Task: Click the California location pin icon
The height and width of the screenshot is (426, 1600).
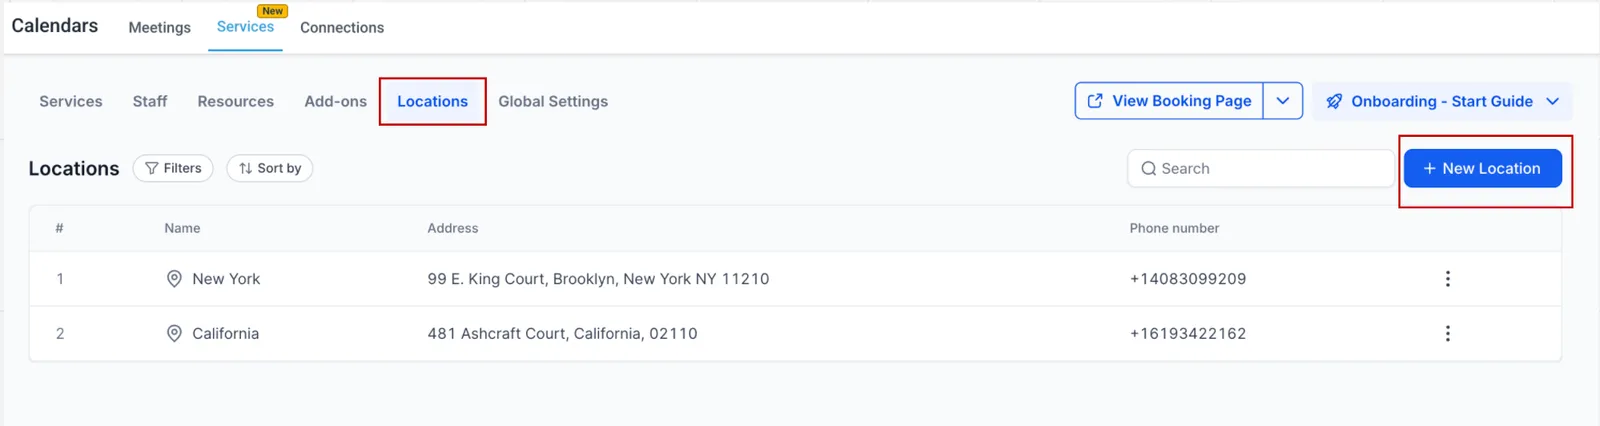Action: (x=174, y=334)
